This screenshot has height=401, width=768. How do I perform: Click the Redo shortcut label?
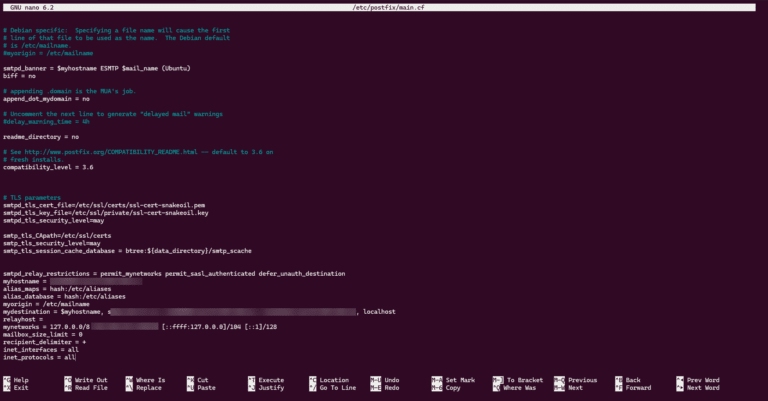click(x=392, y=388)
